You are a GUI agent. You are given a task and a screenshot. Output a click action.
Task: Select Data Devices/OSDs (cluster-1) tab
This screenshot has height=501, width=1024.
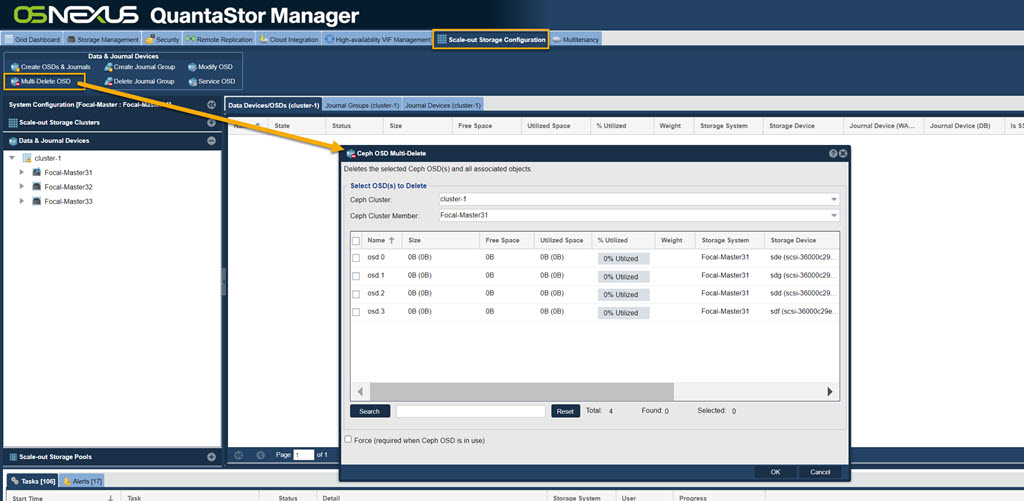(273, 105)
